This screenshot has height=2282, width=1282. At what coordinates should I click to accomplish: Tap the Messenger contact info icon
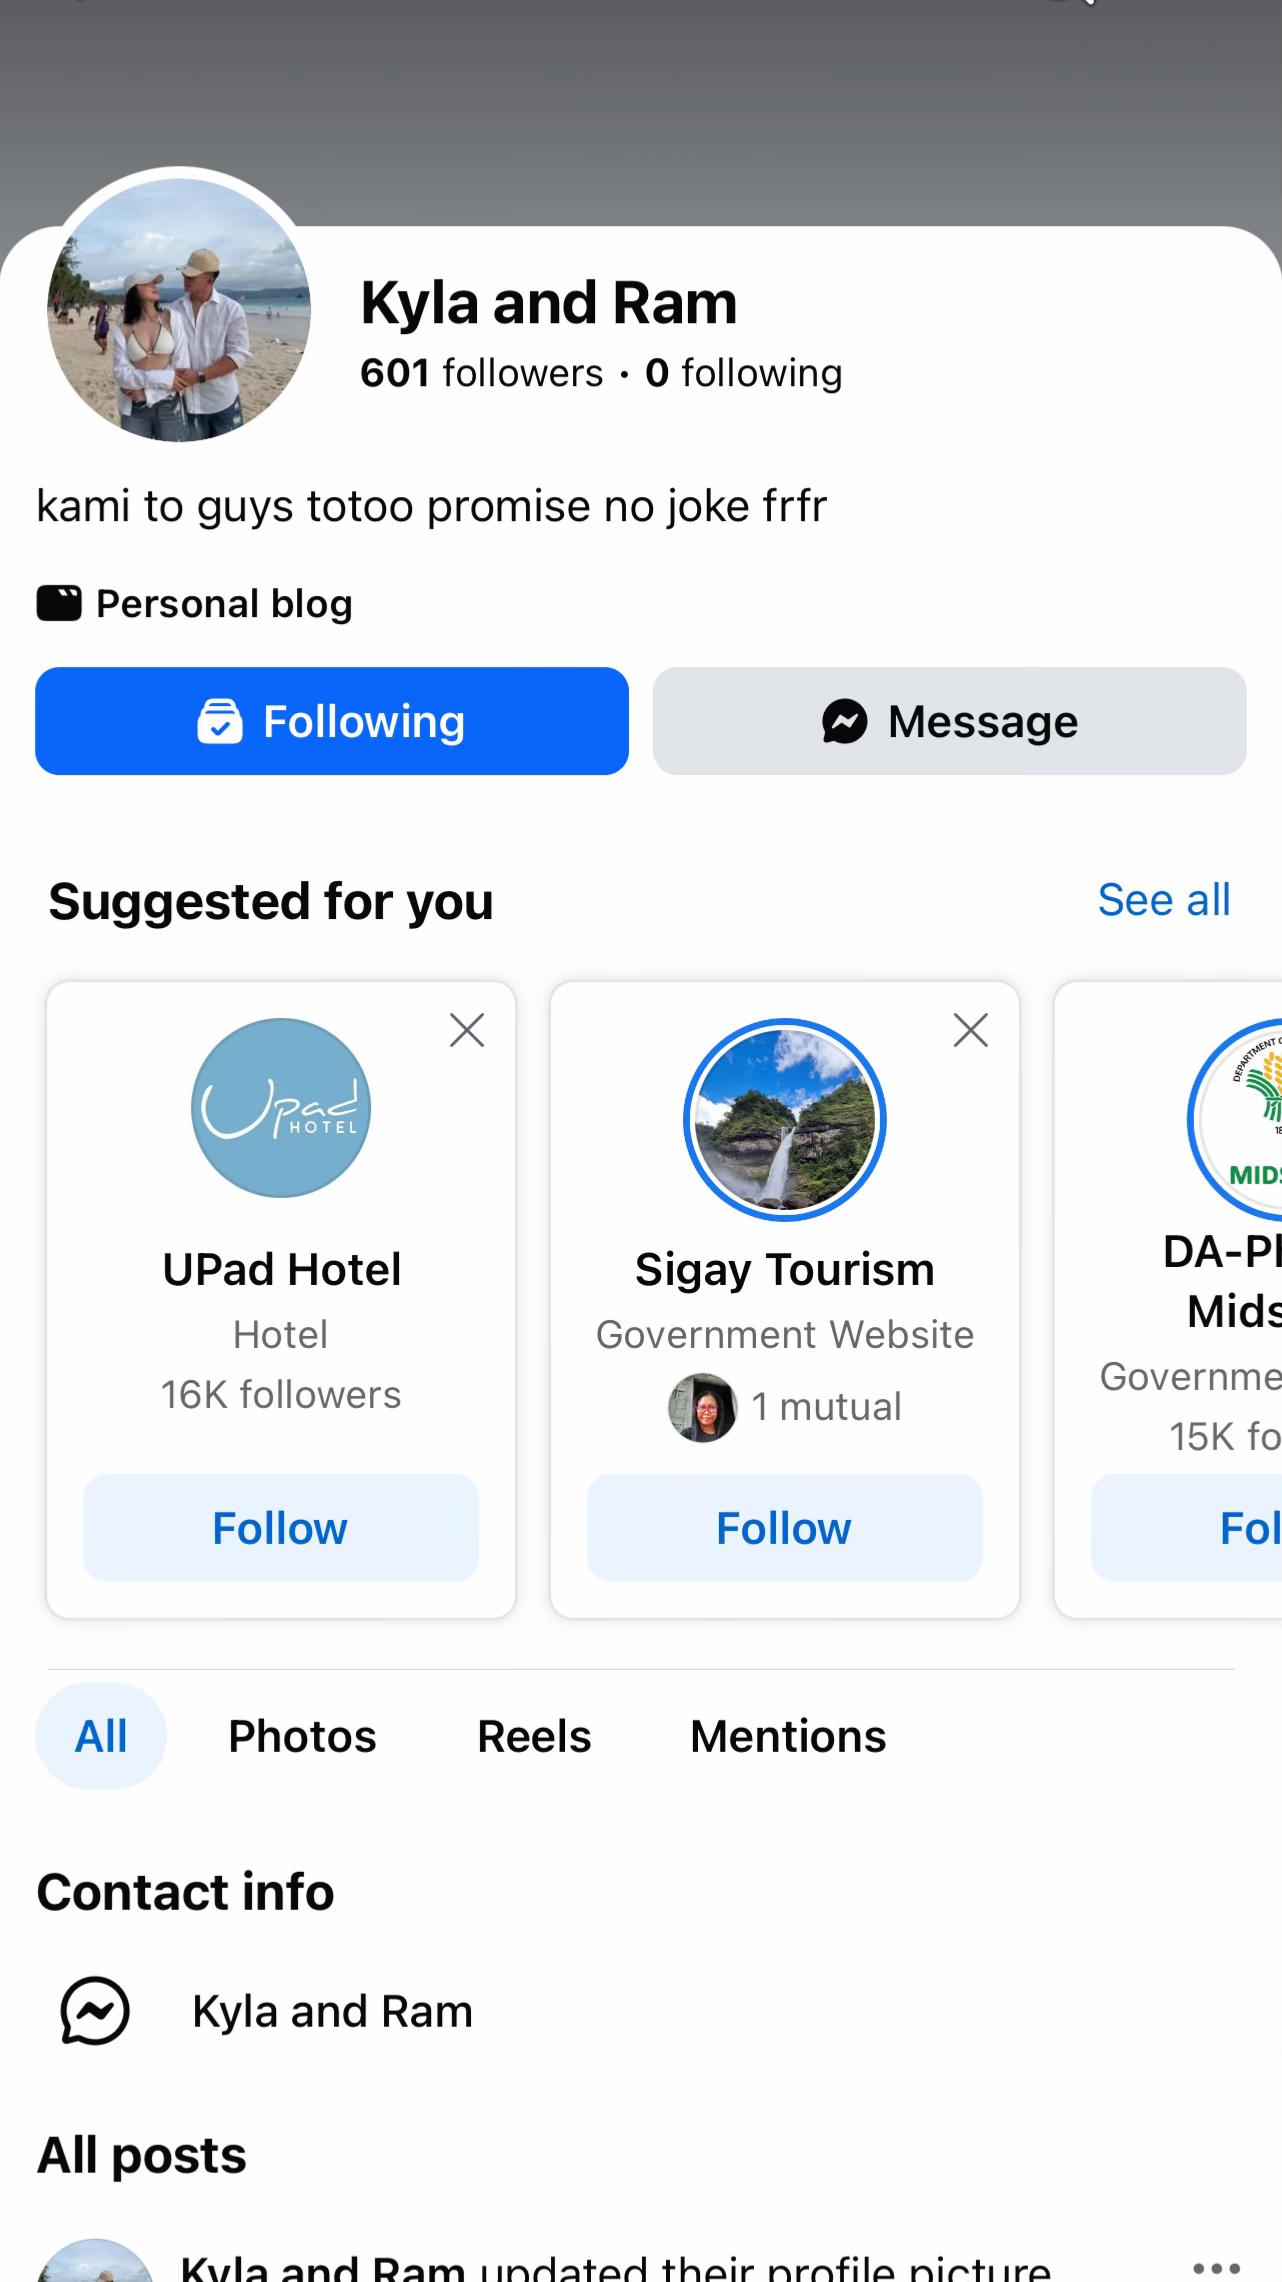(95, 2011)
